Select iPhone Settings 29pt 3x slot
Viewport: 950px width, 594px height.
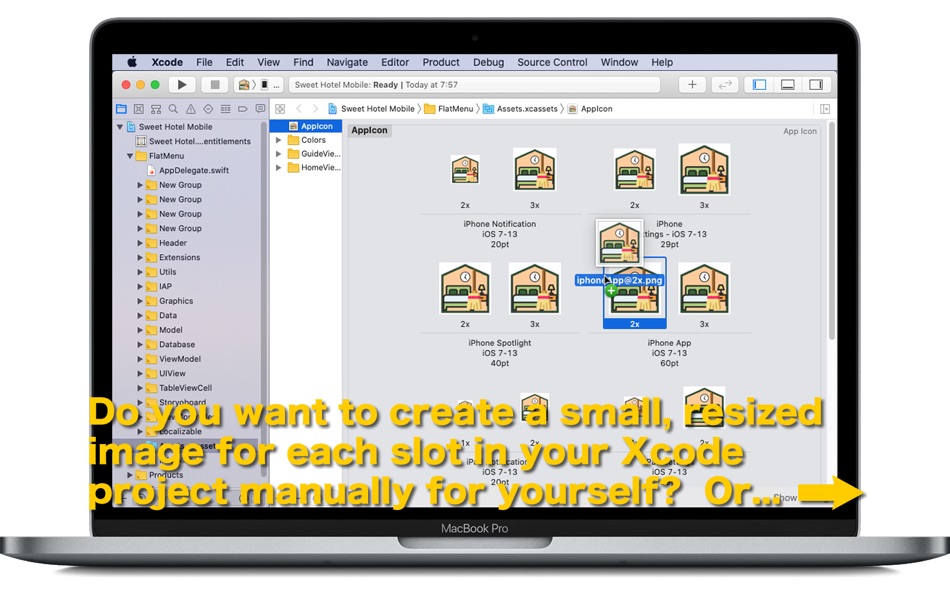(x=704, y=170)
